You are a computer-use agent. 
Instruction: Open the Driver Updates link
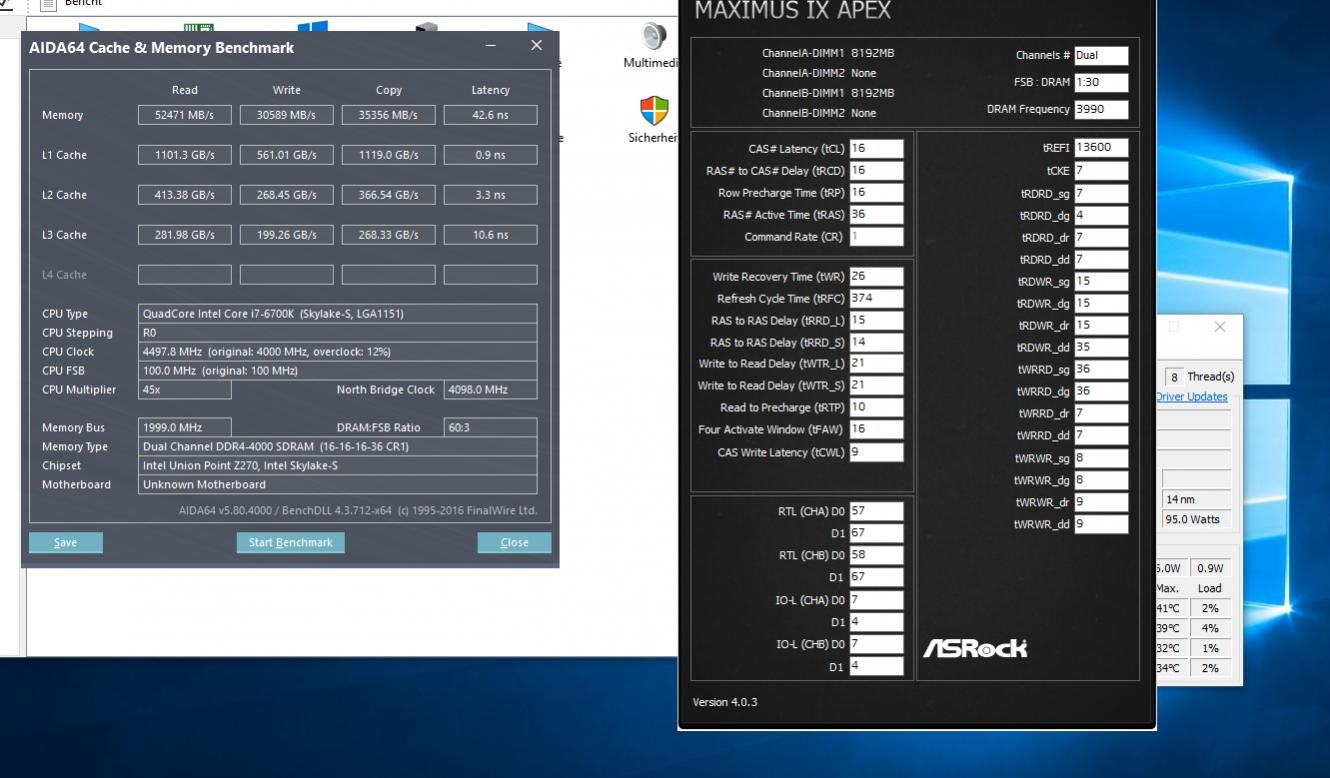(1192, 397)
